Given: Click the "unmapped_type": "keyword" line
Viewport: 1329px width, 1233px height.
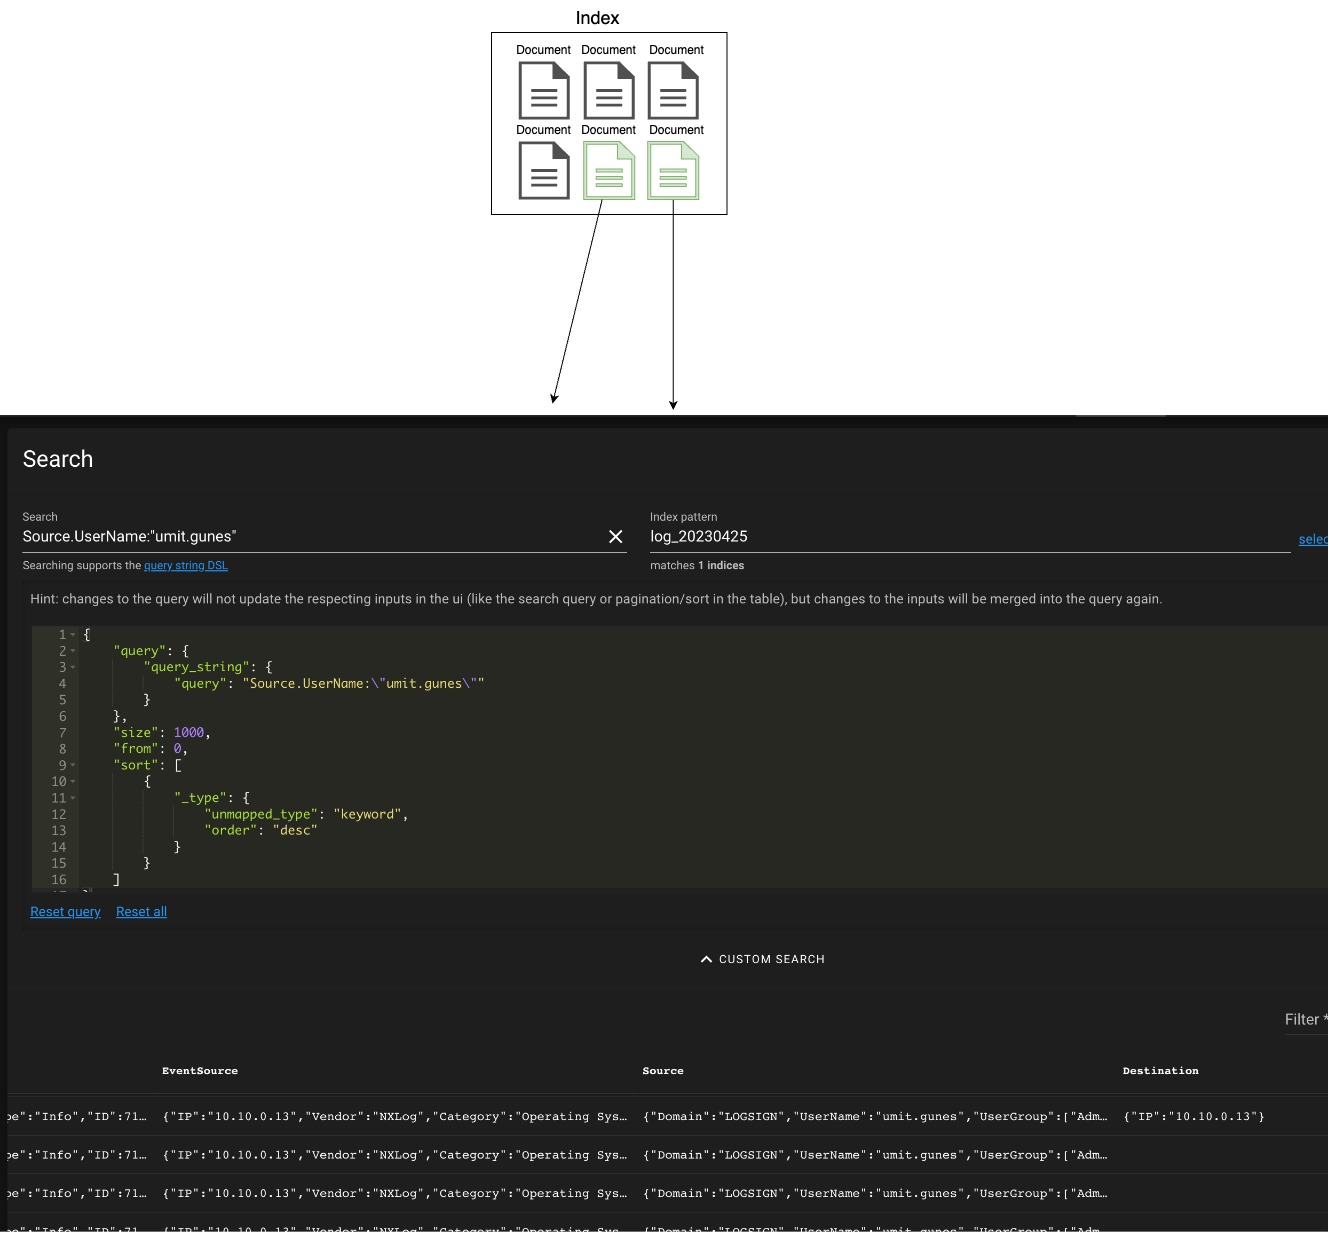Looking at the screenshot, I should [306, 815].
